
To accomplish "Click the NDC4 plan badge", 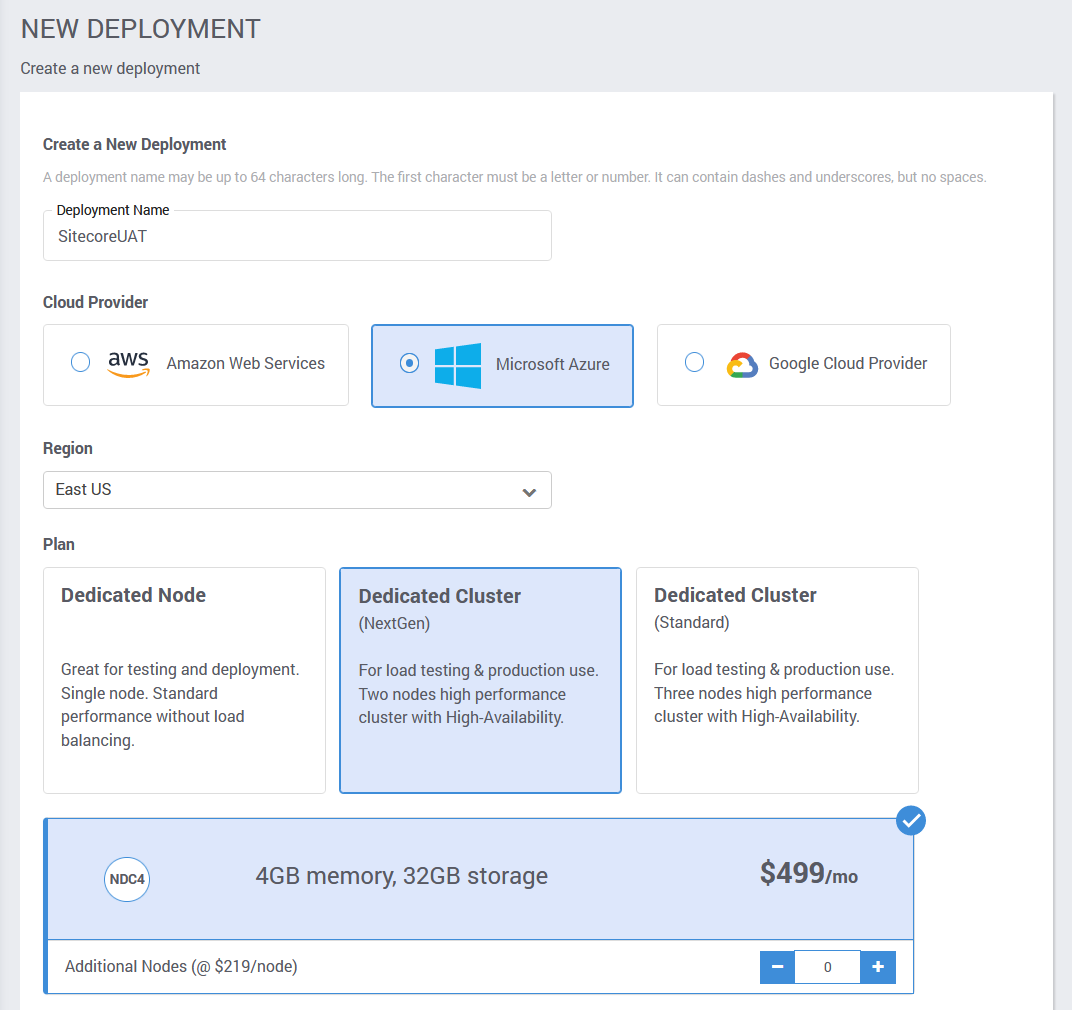I will tap(126, 879).
